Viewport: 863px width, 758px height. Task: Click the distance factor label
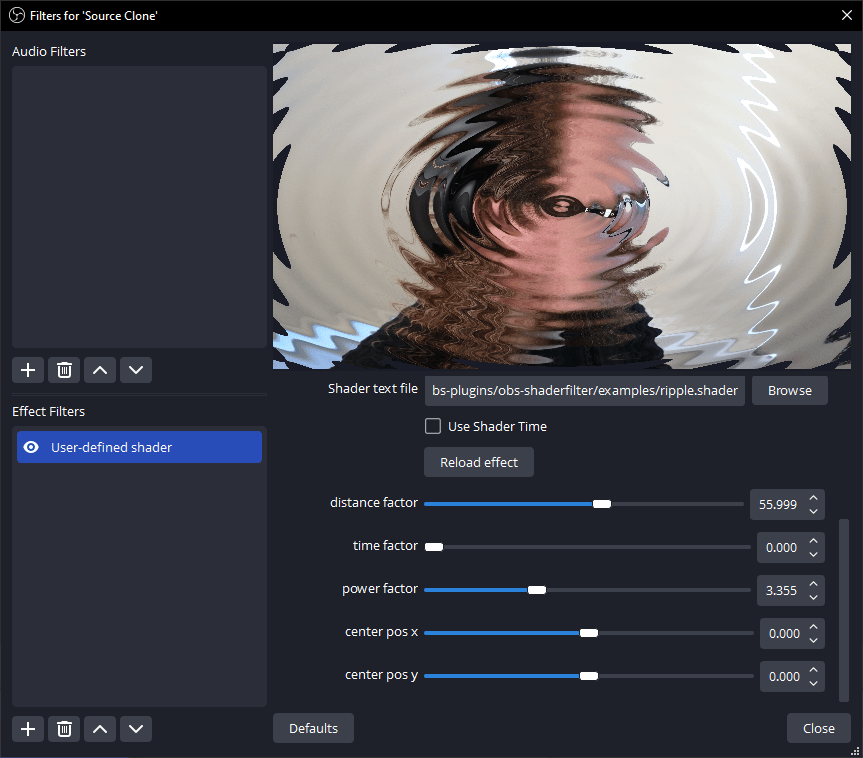pyautogui.click(x=374, y=503)
